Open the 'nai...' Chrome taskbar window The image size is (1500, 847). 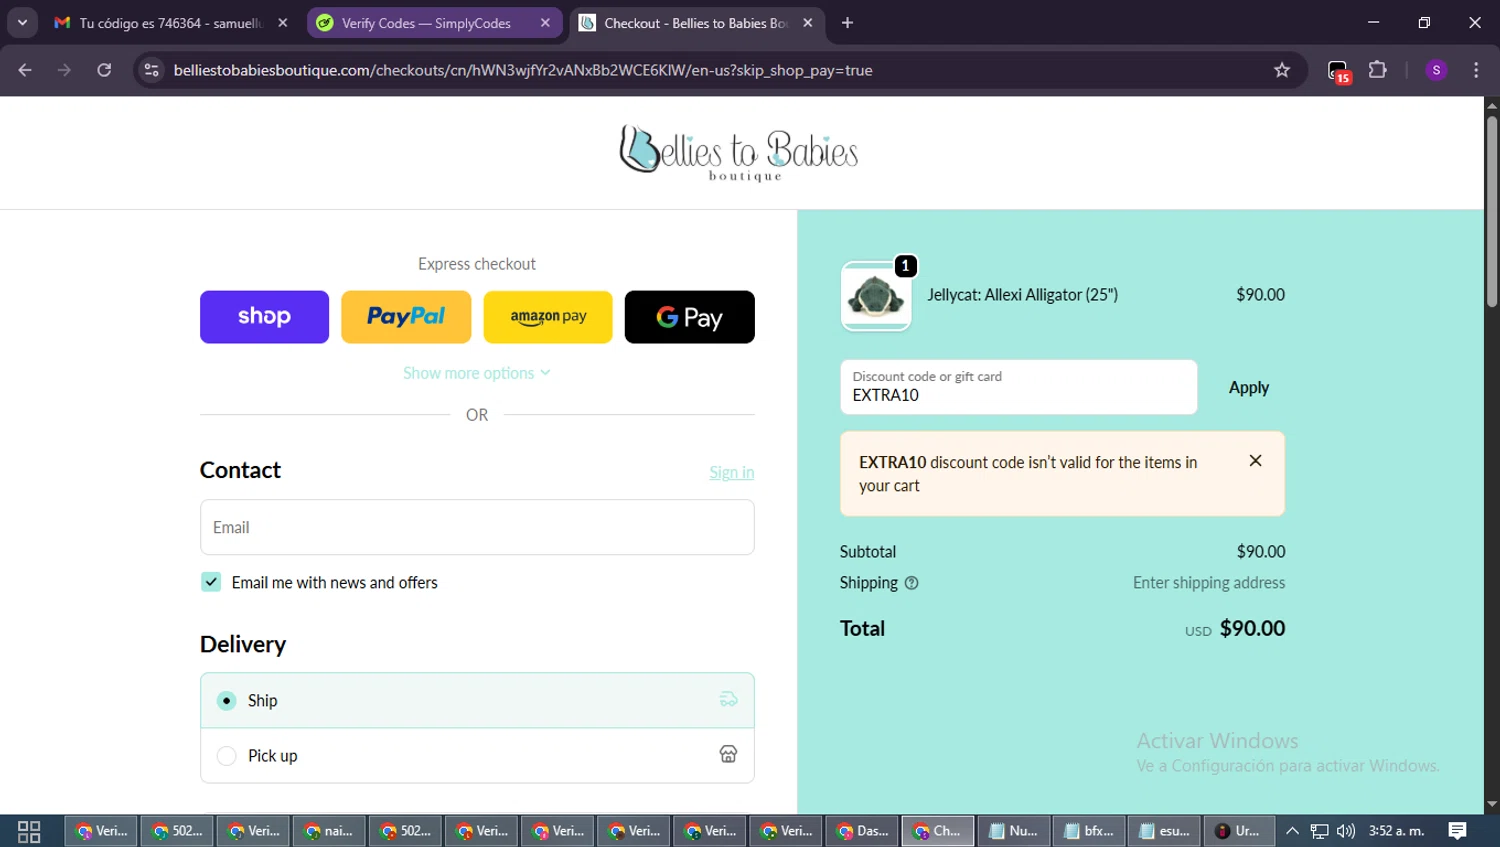pyautogui.click(x=328, y=831)
